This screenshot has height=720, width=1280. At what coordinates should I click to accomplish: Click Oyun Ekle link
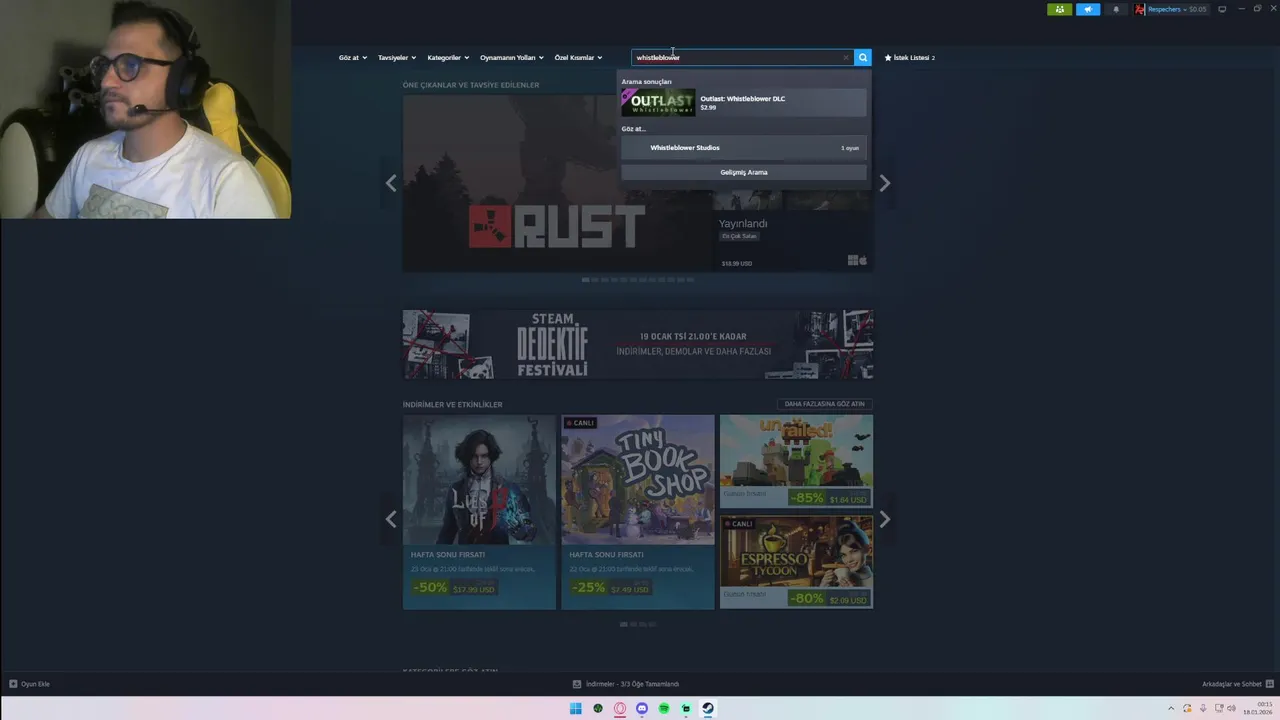[x=35, y=684]
